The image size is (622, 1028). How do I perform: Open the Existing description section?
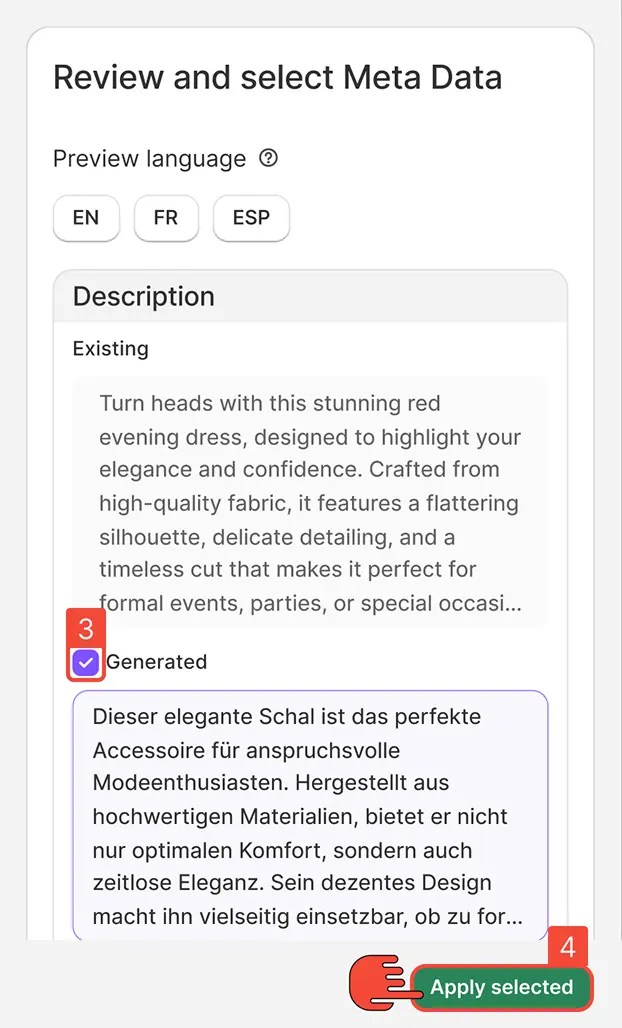[x=110, y=348]
